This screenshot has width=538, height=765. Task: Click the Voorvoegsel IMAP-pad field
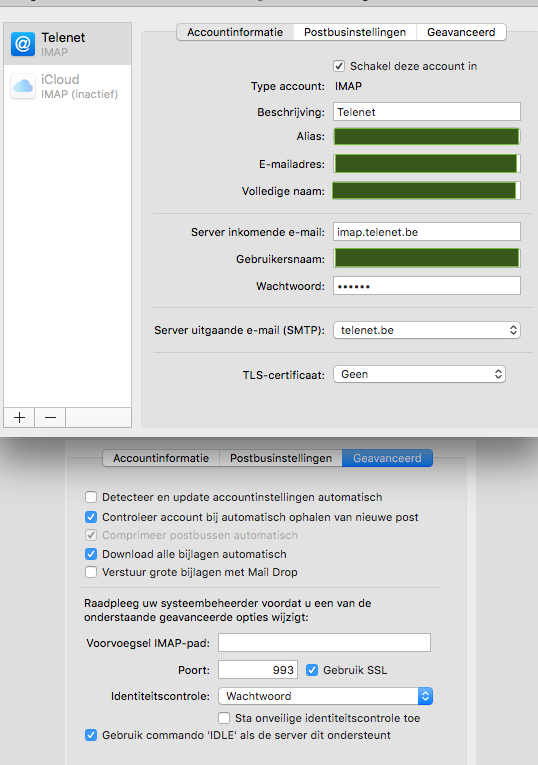(x=324, y=643)
